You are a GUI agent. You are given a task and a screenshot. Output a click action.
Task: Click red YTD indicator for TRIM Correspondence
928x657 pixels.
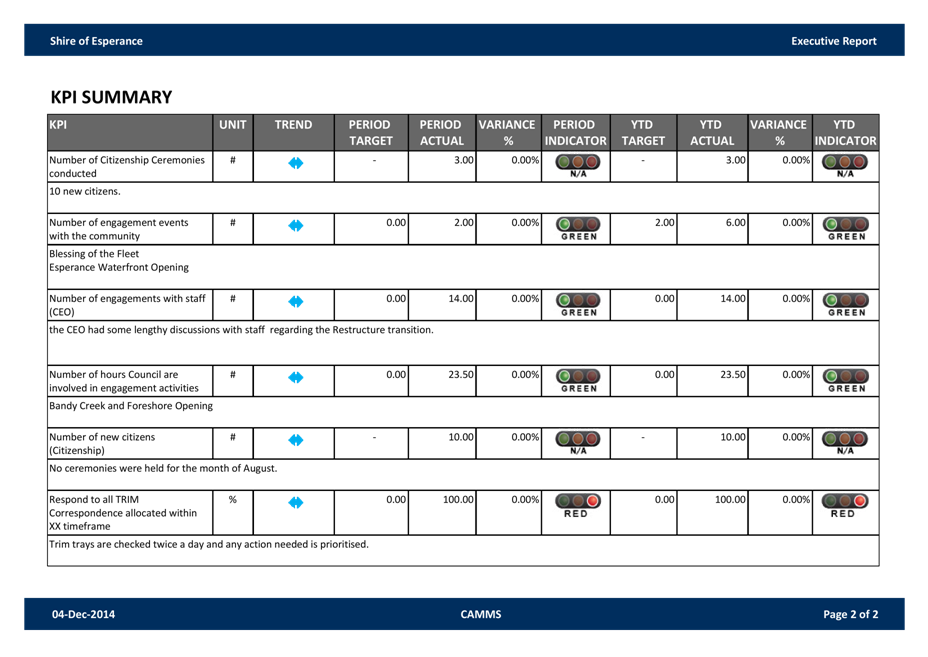point(844,505)
